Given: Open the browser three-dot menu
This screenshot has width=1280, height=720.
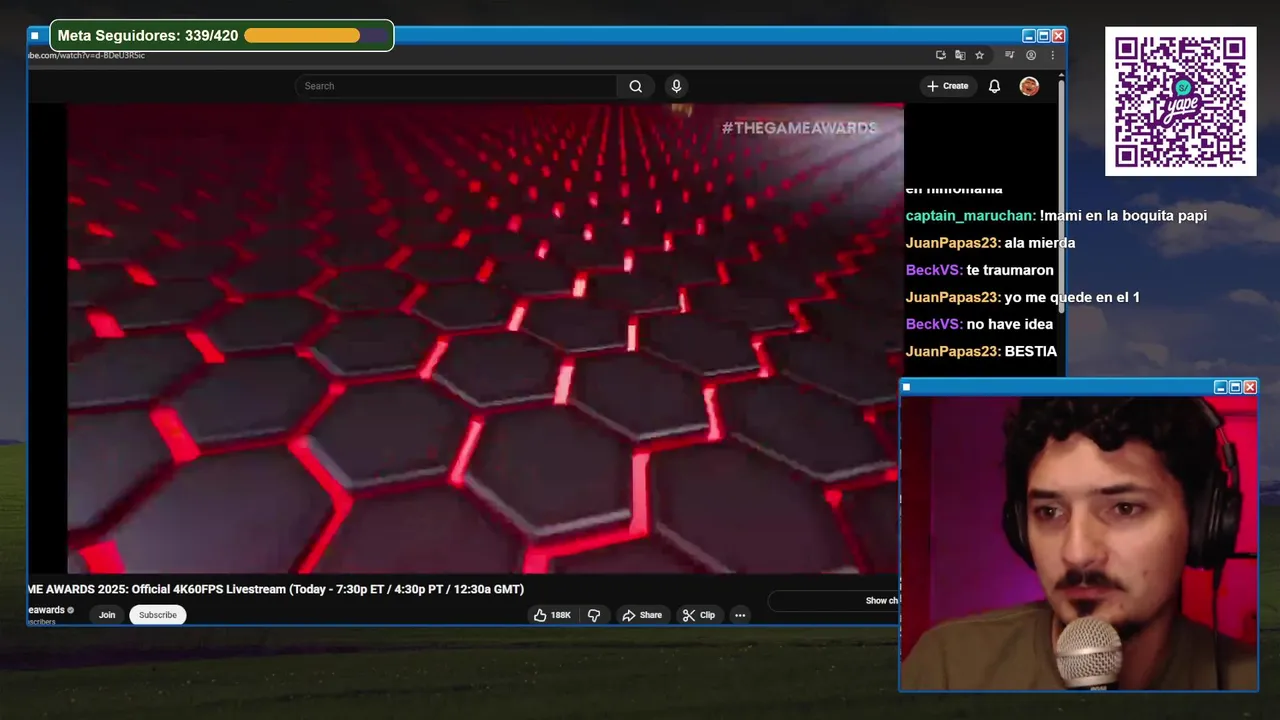Looking at the screenshot, I should pos(1051,55).
